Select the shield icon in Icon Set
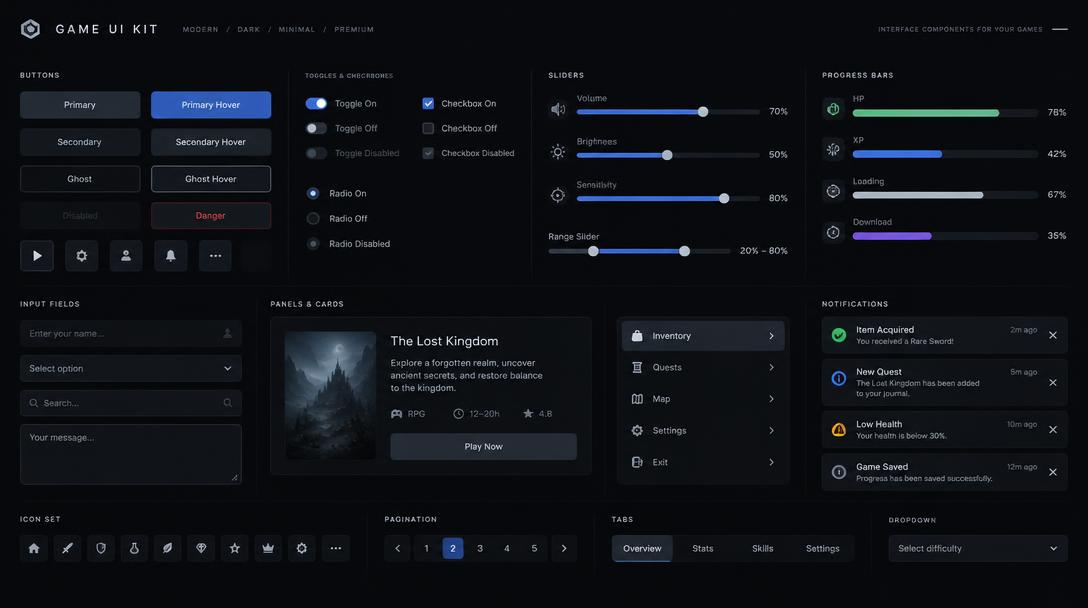This screenshot has width=1088, height=608. coord(101,548)
